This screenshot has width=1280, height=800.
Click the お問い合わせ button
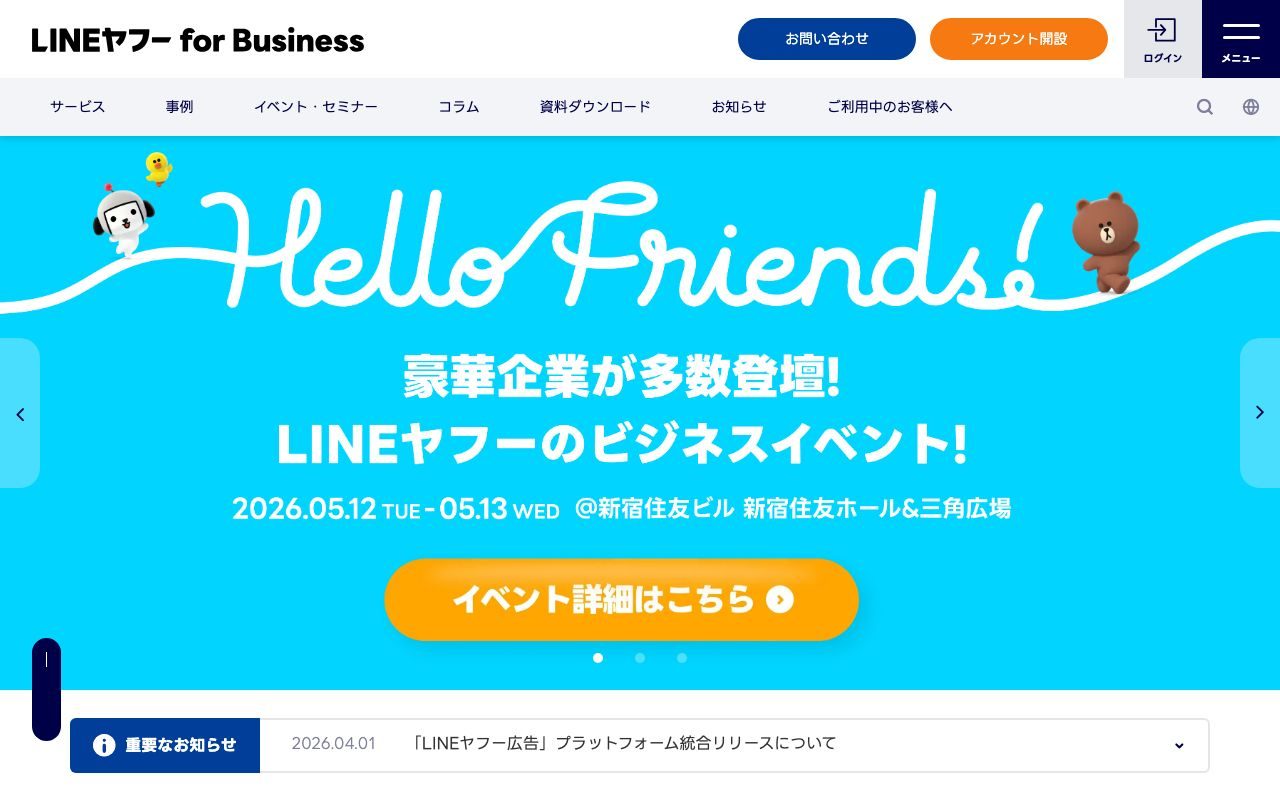827,39
